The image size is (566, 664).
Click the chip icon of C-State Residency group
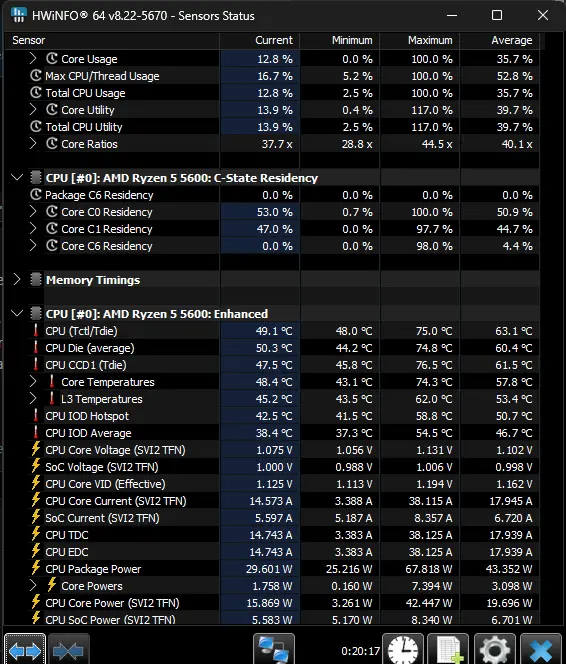pyautogui.click(x=36, y=178)
